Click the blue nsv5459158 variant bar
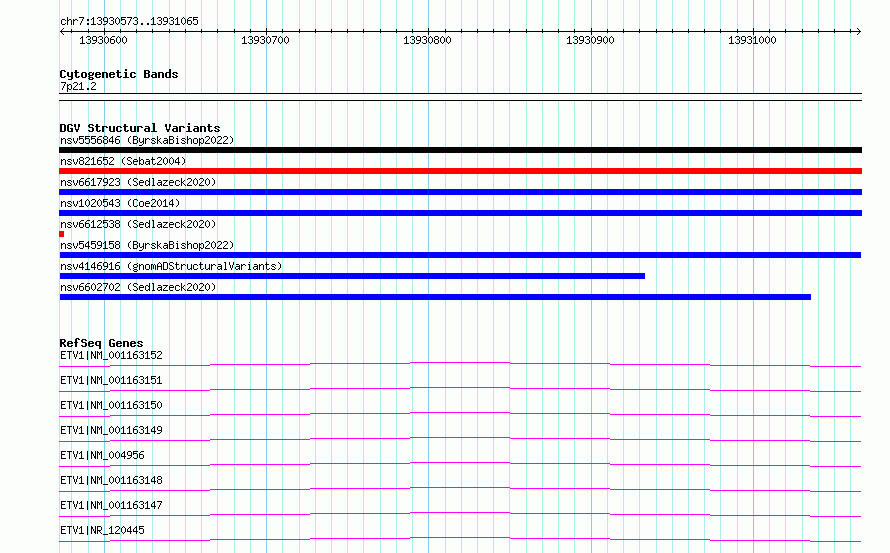The width and height of the screenshot is (890, 553). (460, 255)
